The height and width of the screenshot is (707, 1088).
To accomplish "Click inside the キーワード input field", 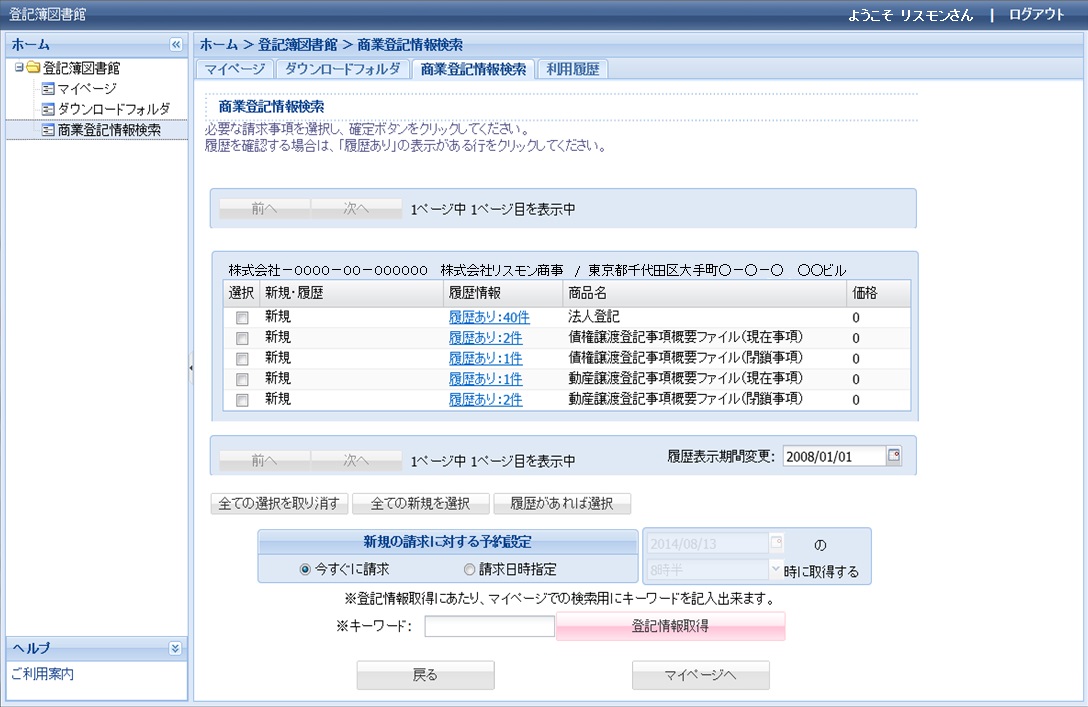I will (x=490, y=626).
